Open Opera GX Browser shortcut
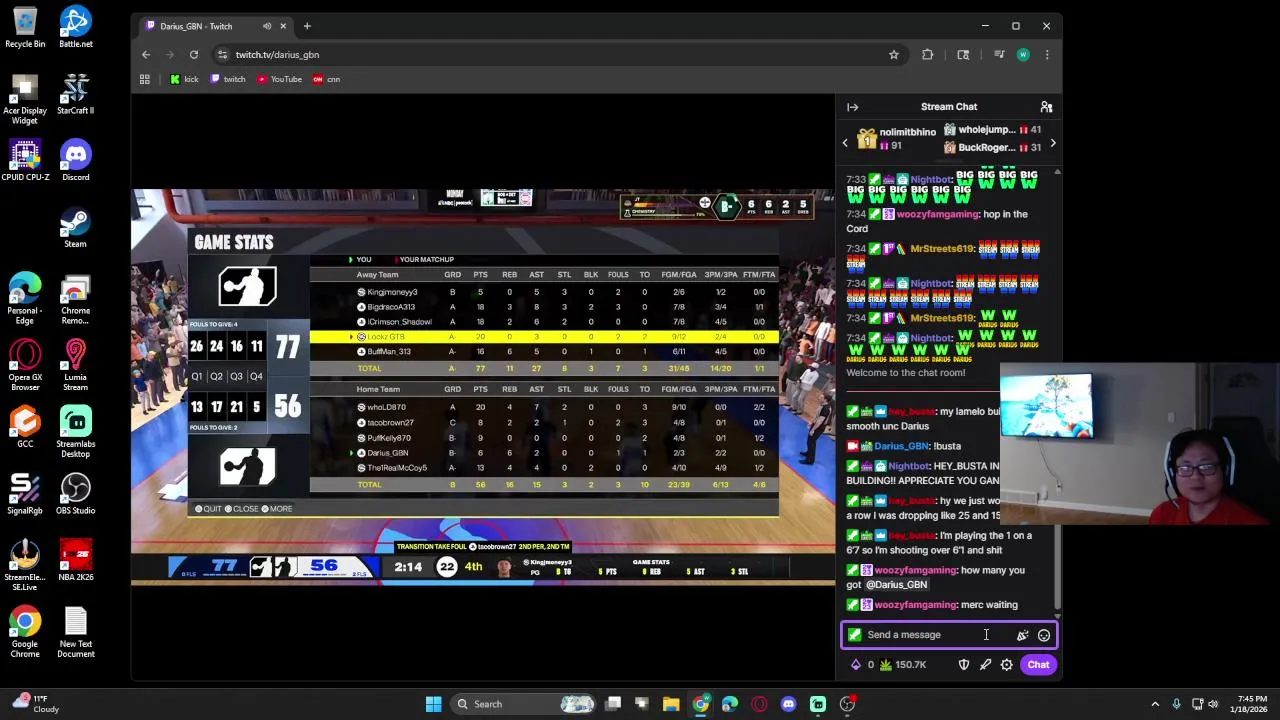 tap(25, 365)
